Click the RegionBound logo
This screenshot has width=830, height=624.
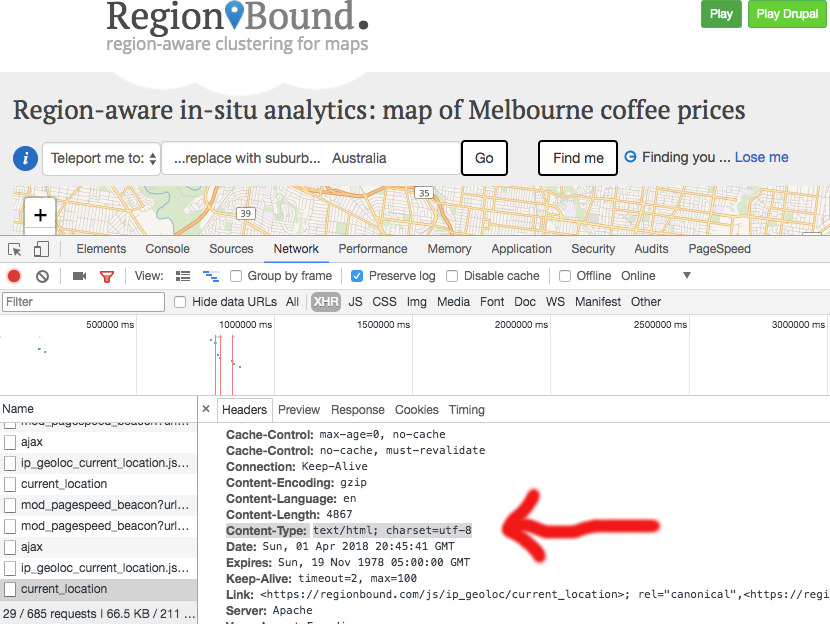[x=237, y=26]
